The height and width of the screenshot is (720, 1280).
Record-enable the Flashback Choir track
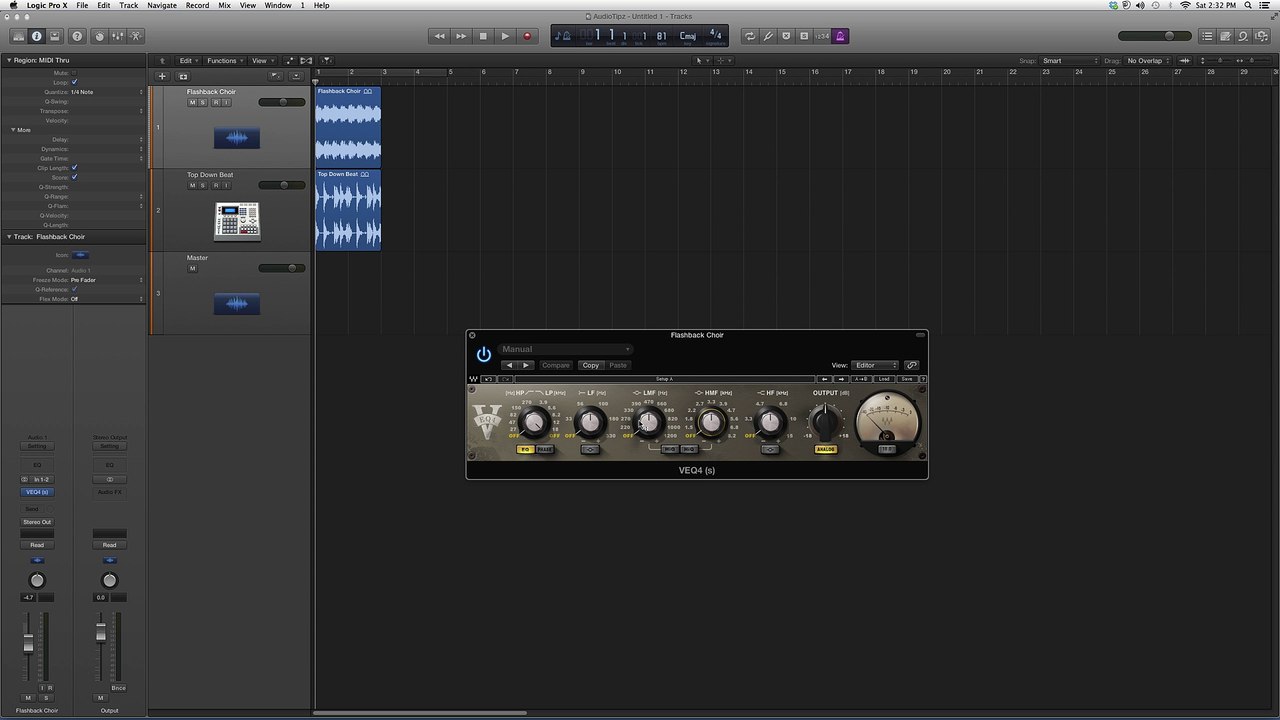(215, 103)
